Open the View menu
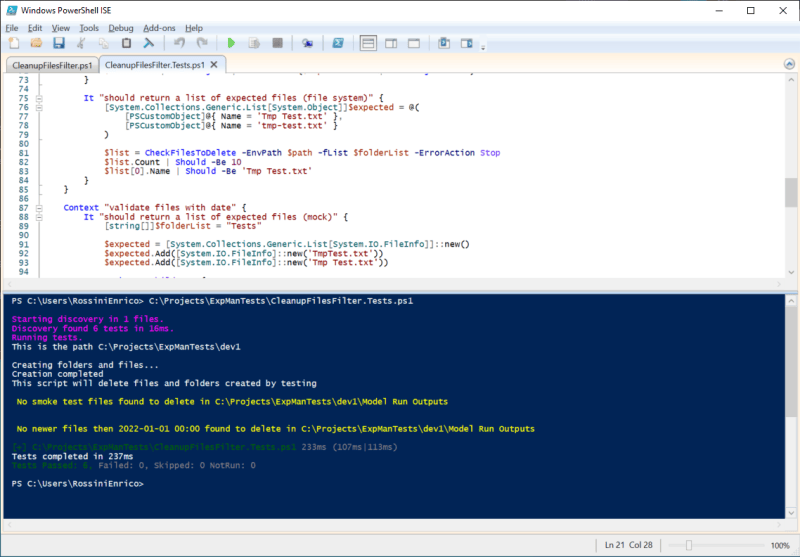Image resolution: width=800 pixels, height=557 pixels. coord(61,28)
